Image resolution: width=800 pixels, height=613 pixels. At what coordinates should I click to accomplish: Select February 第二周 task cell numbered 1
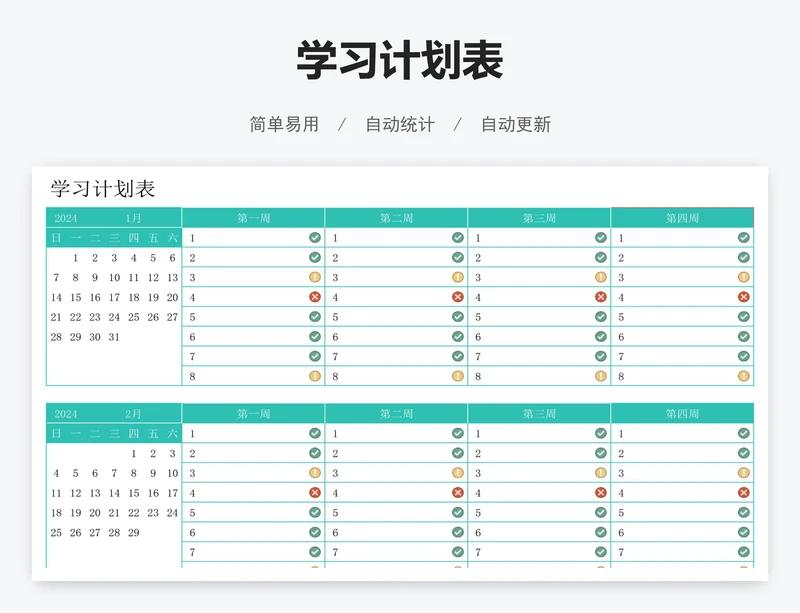pyautogui.click(x=396, y=433)
